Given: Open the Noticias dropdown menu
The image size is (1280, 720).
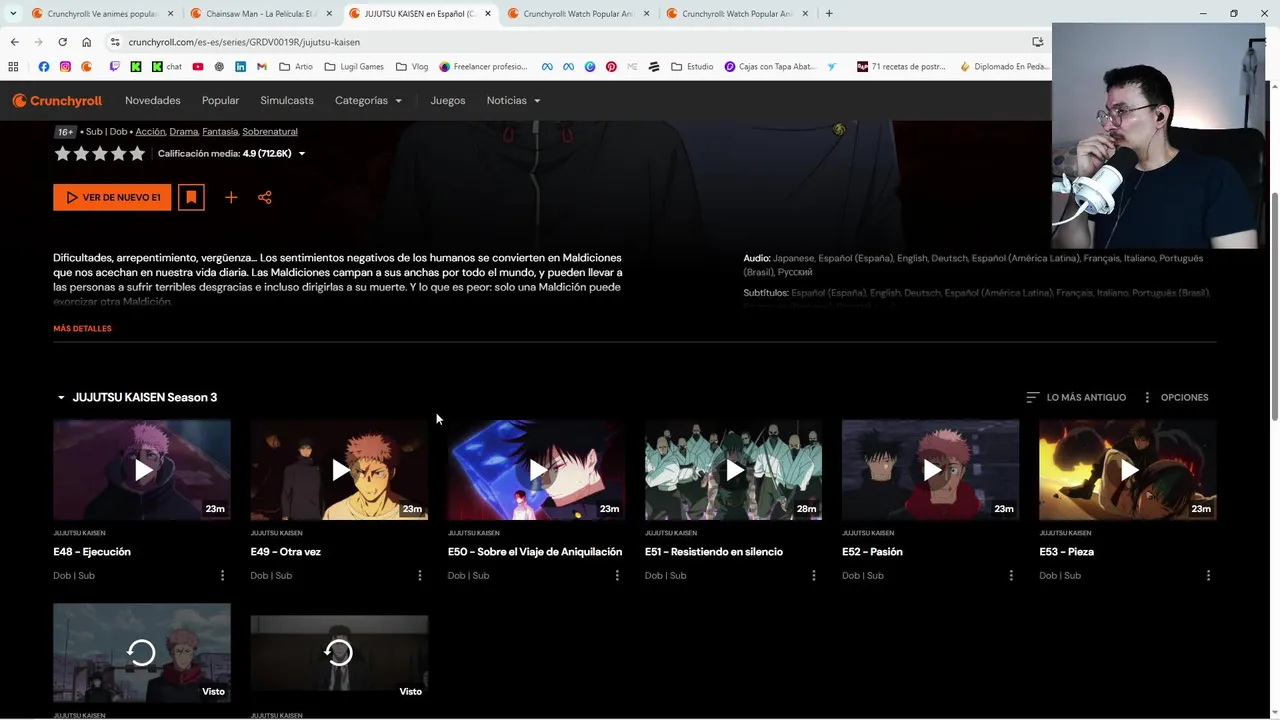Looking at the screenshot, I should [513, 101].
